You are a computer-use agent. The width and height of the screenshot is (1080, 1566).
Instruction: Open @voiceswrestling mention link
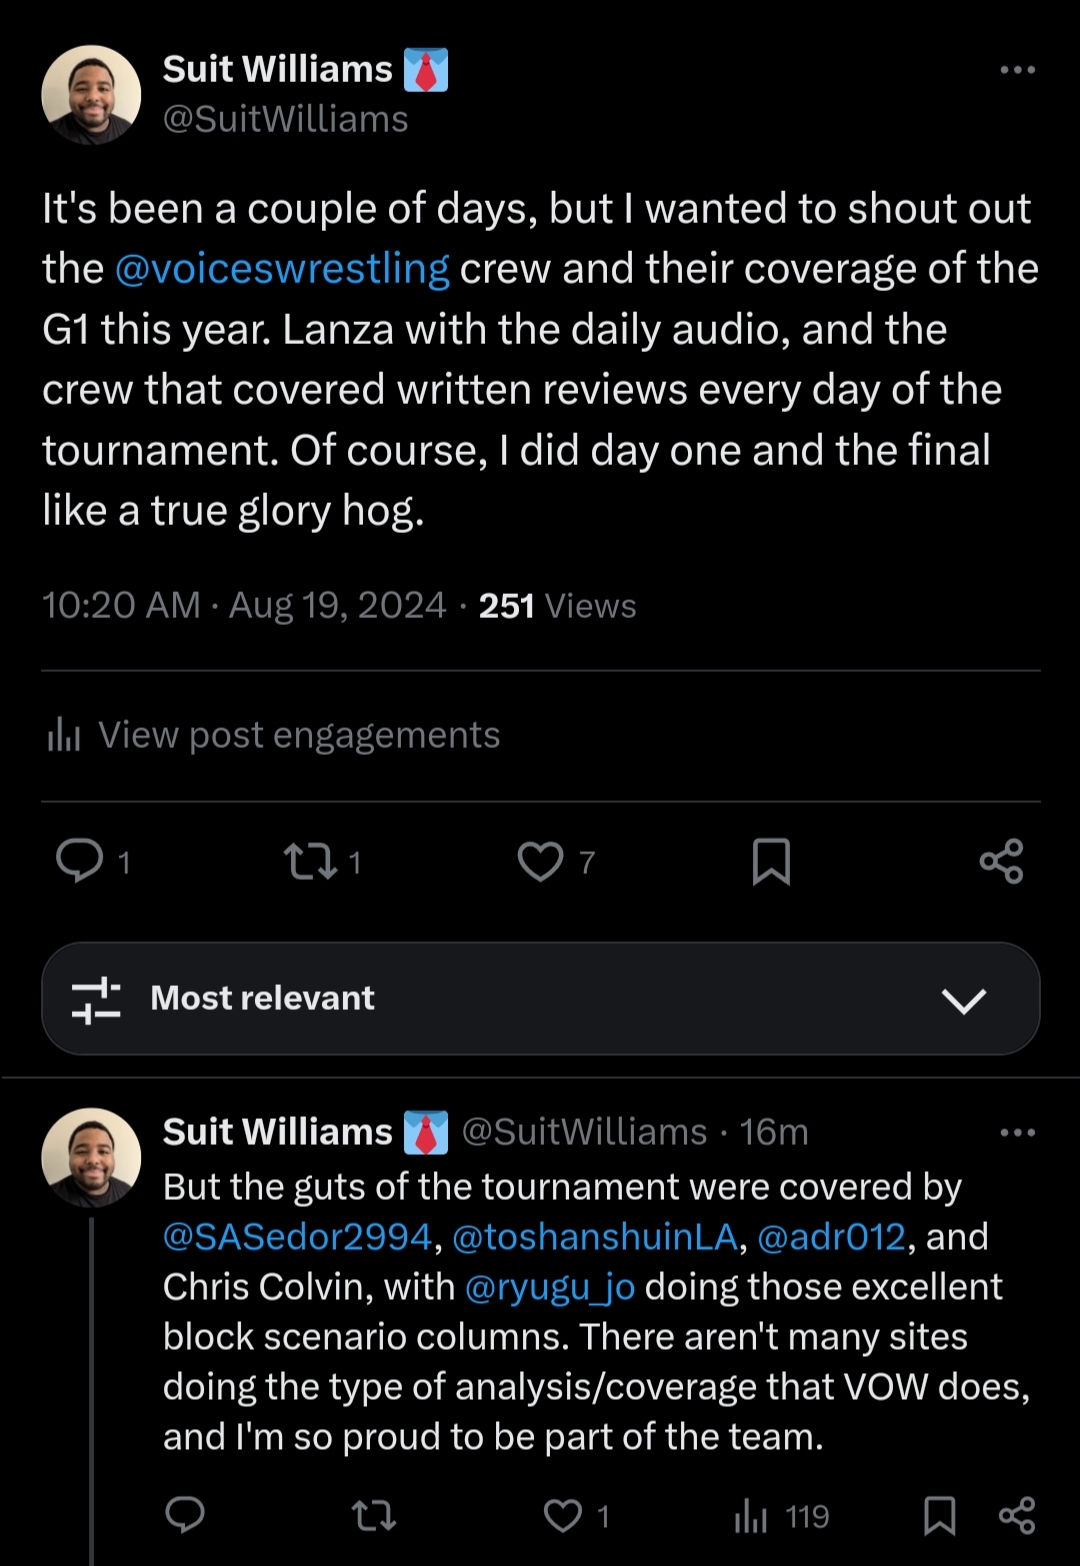tap(282, 269)
